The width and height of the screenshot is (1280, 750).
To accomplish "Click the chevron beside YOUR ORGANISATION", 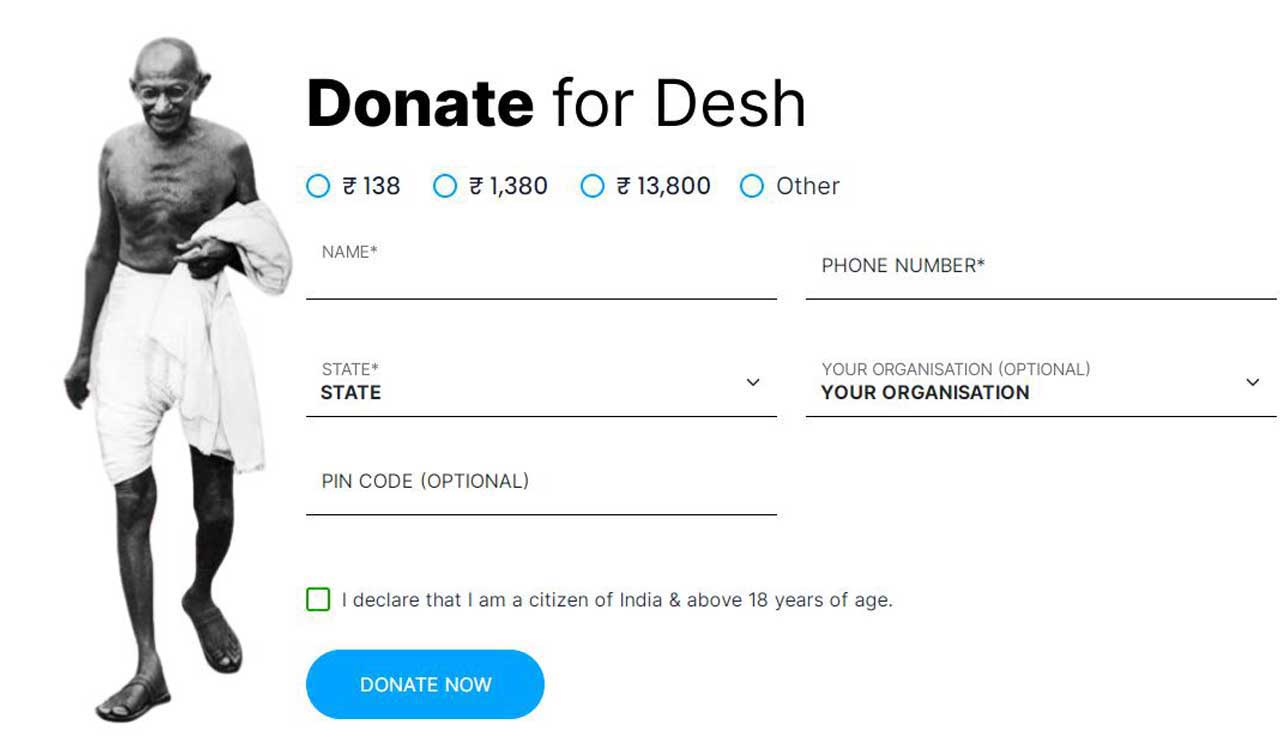I will click(x=1252, y=382).
